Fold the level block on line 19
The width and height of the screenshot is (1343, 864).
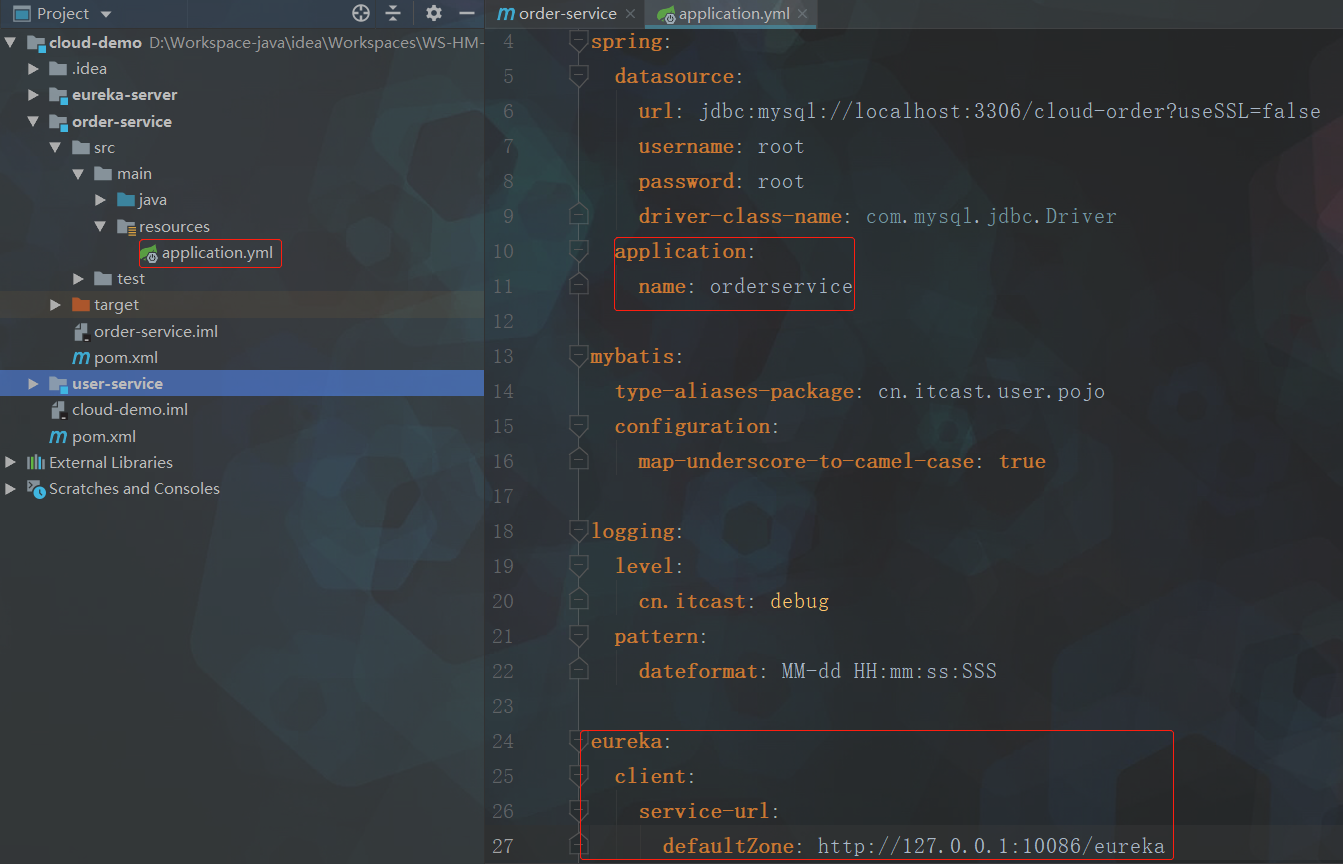click(x=578, y=566)
